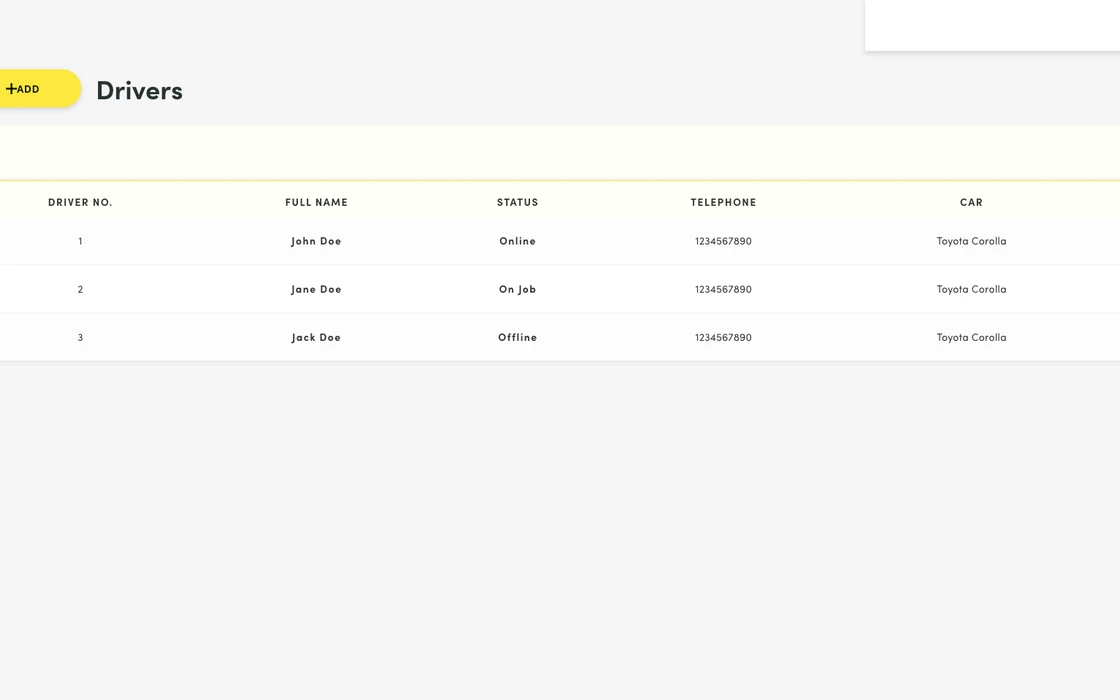1120x700 pixels.
Task: Click Jack Doe's Toyota Corolla cell
Action: point(971,337)
